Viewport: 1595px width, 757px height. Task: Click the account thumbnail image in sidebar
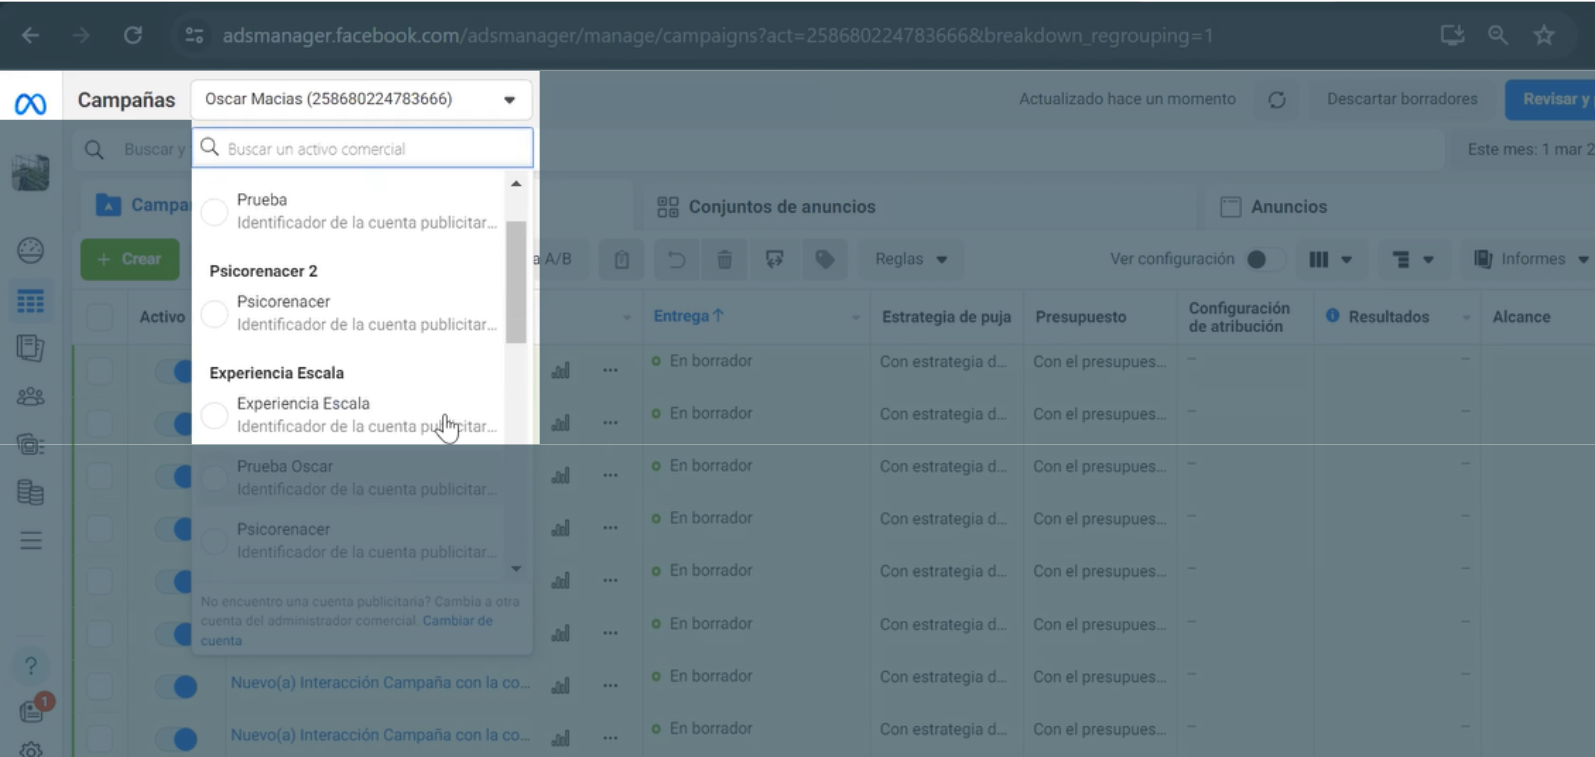click(31, 172)
